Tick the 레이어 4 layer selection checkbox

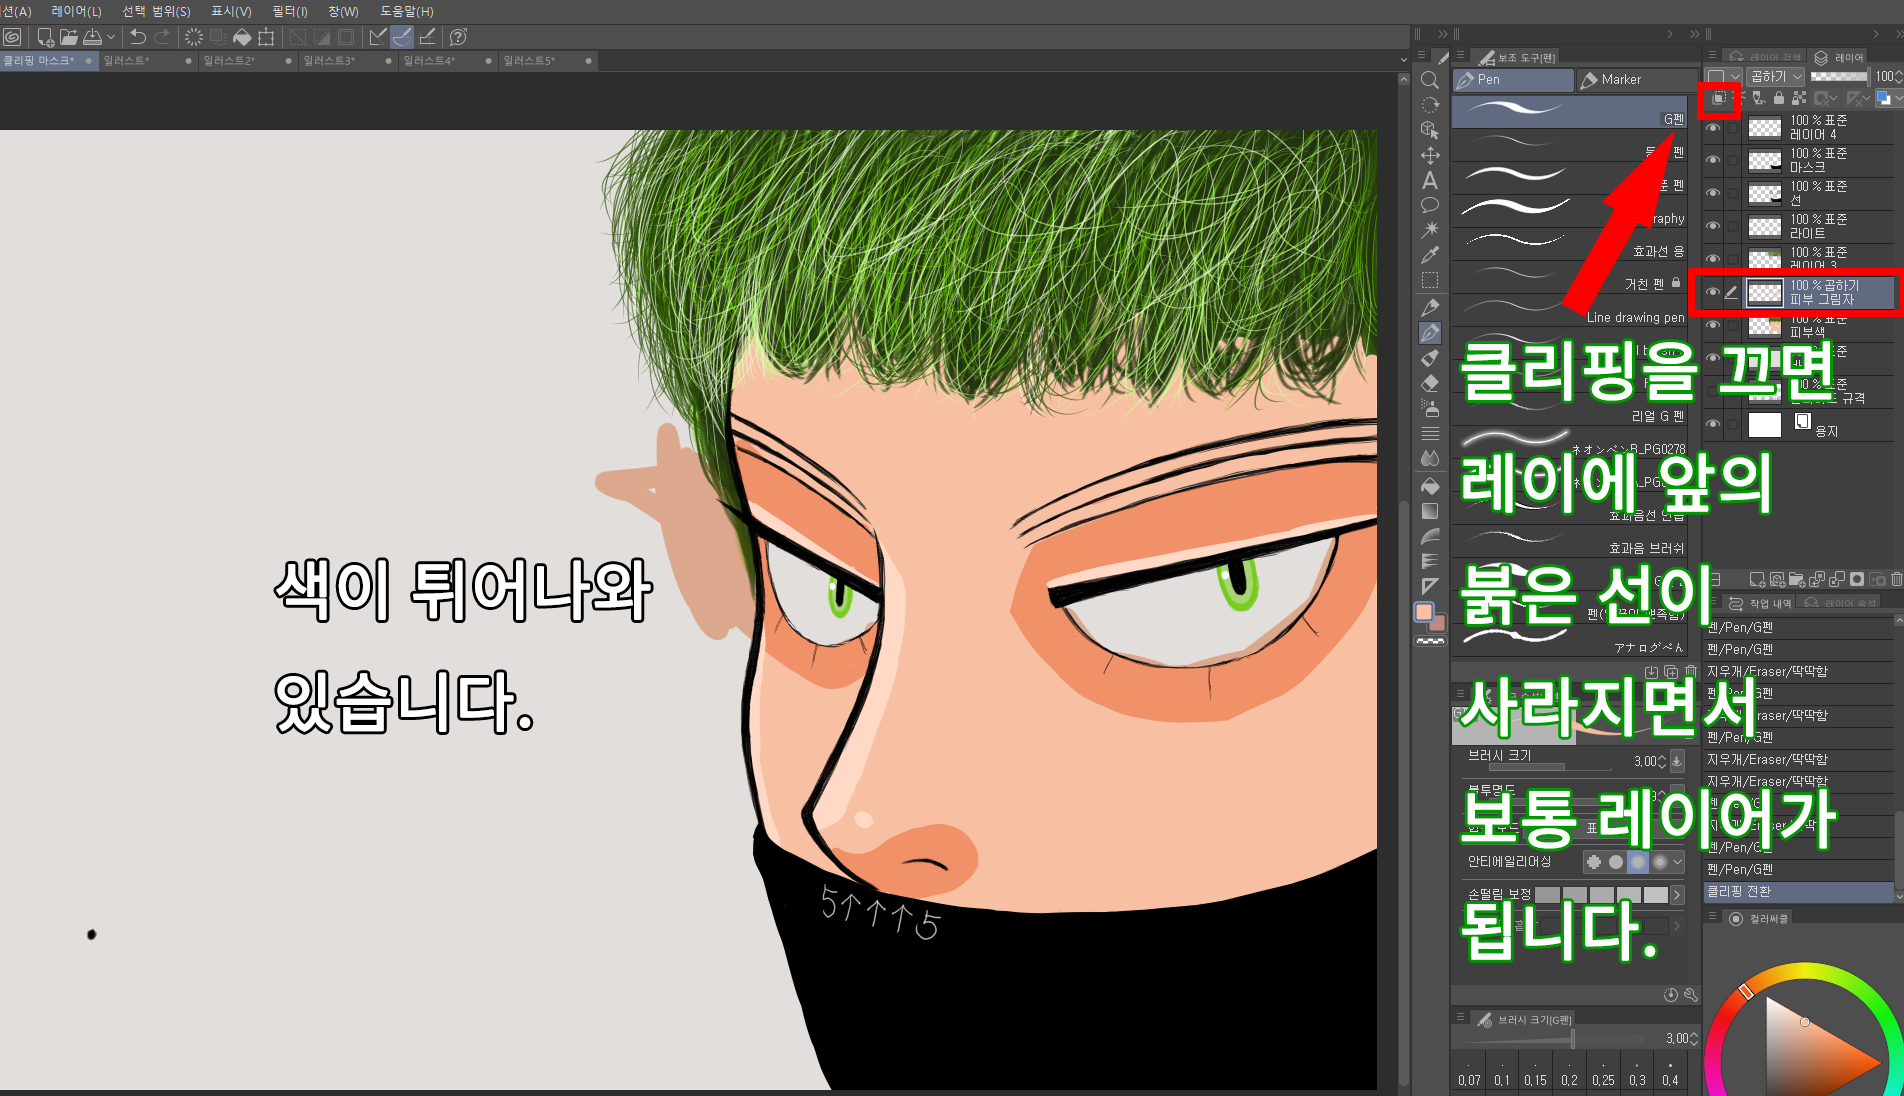click(x=1732, y=128)
